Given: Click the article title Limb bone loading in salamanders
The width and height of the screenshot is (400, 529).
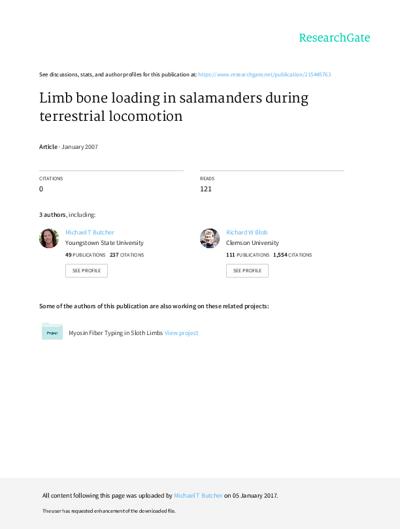Looking at the screenshot, I should pyautogui.click(x=174, y=107).
